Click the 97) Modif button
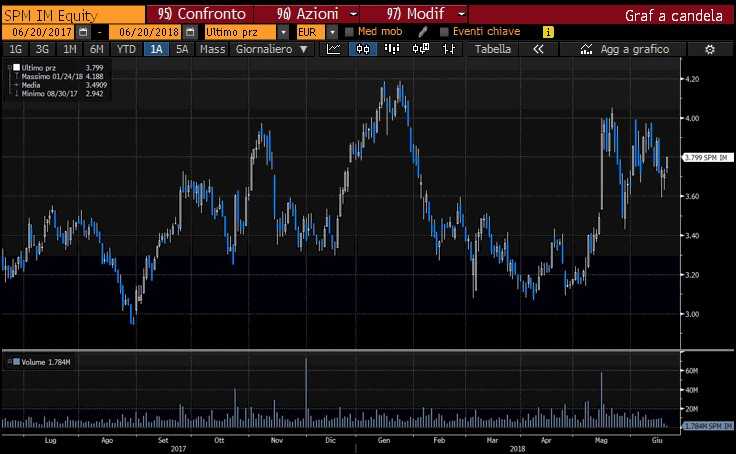 [x=415, y=14]
